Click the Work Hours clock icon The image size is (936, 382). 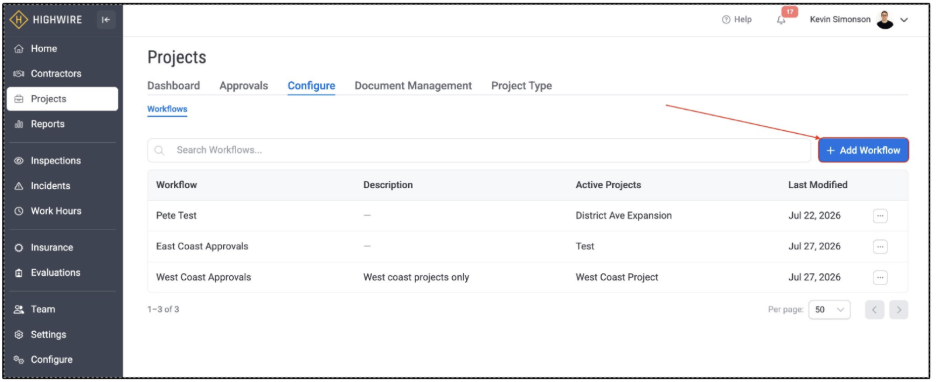click(19, 211)
